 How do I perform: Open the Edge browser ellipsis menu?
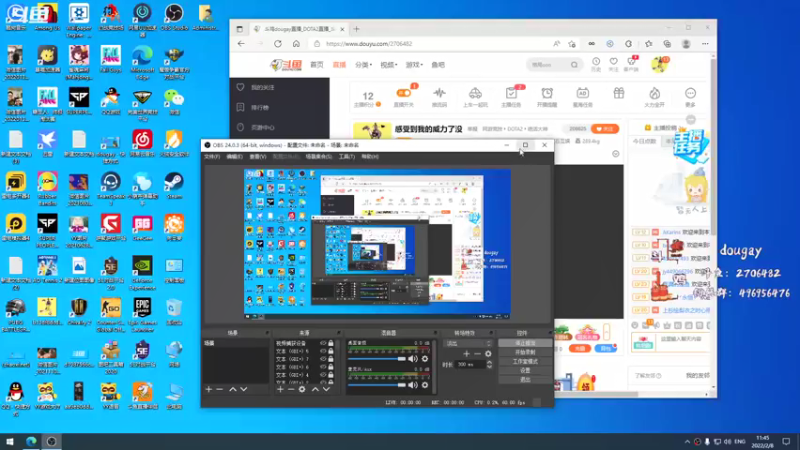(x=705, y=44)
